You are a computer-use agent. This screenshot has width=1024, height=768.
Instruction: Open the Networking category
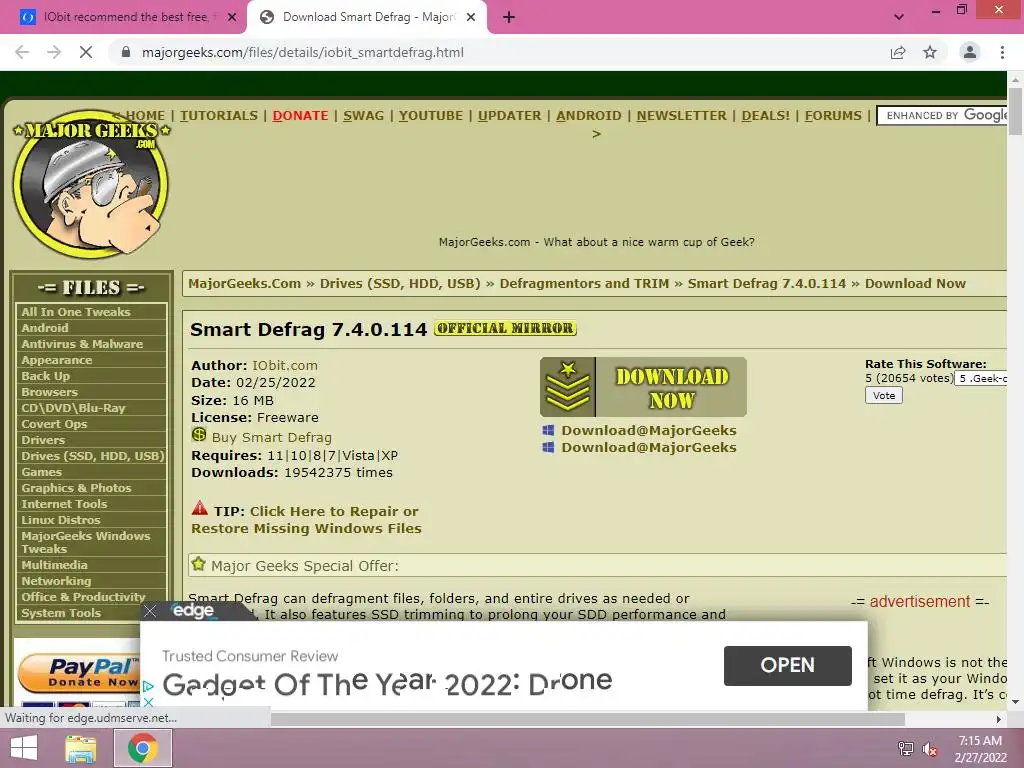point(91,581)
